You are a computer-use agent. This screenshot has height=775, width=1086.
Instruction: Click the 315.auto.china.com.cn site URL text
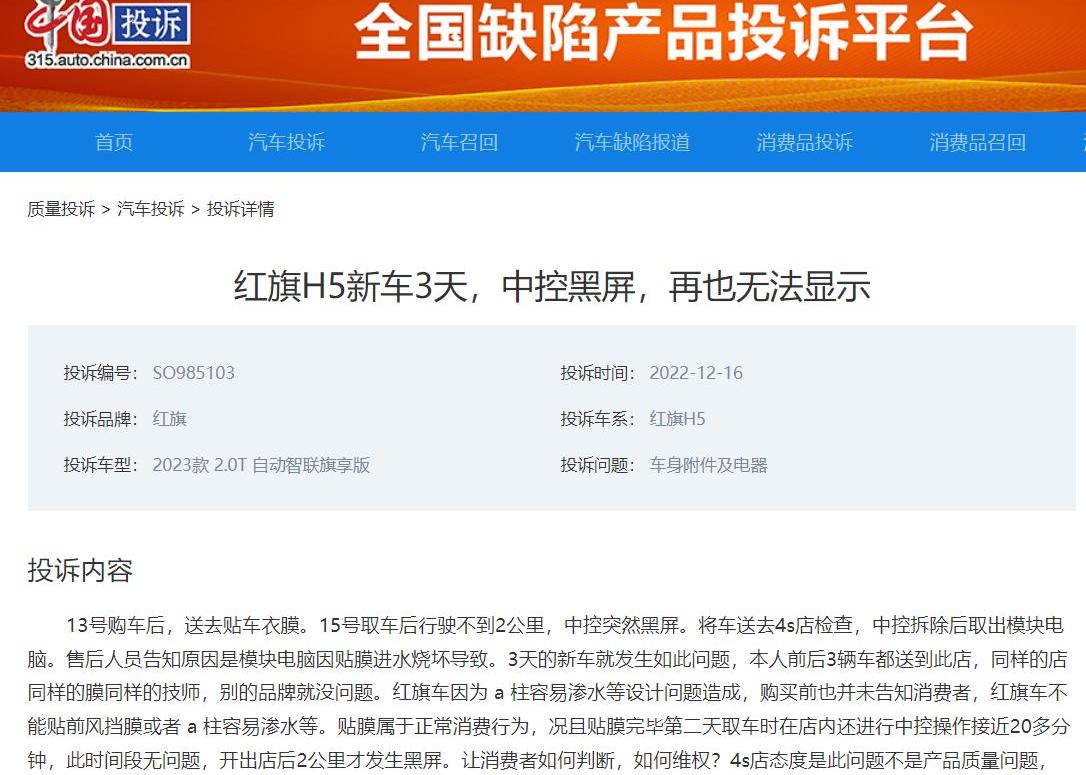(107, 60)
